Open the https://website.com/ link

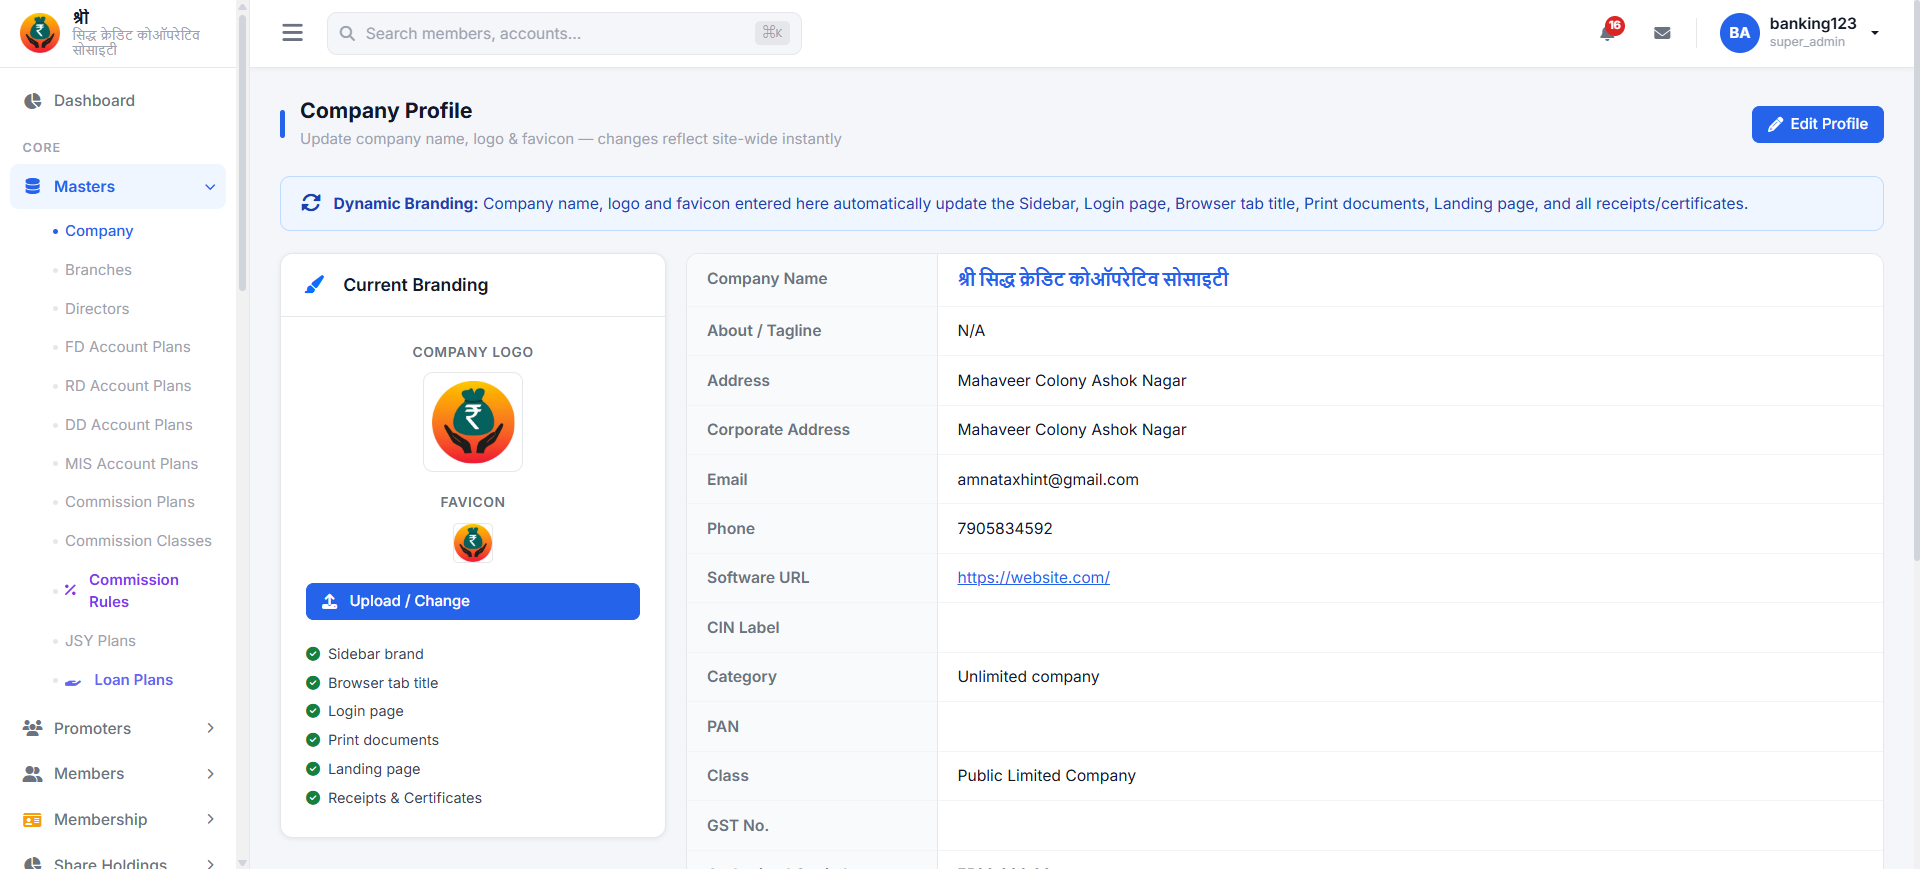tap(1033, 578)
